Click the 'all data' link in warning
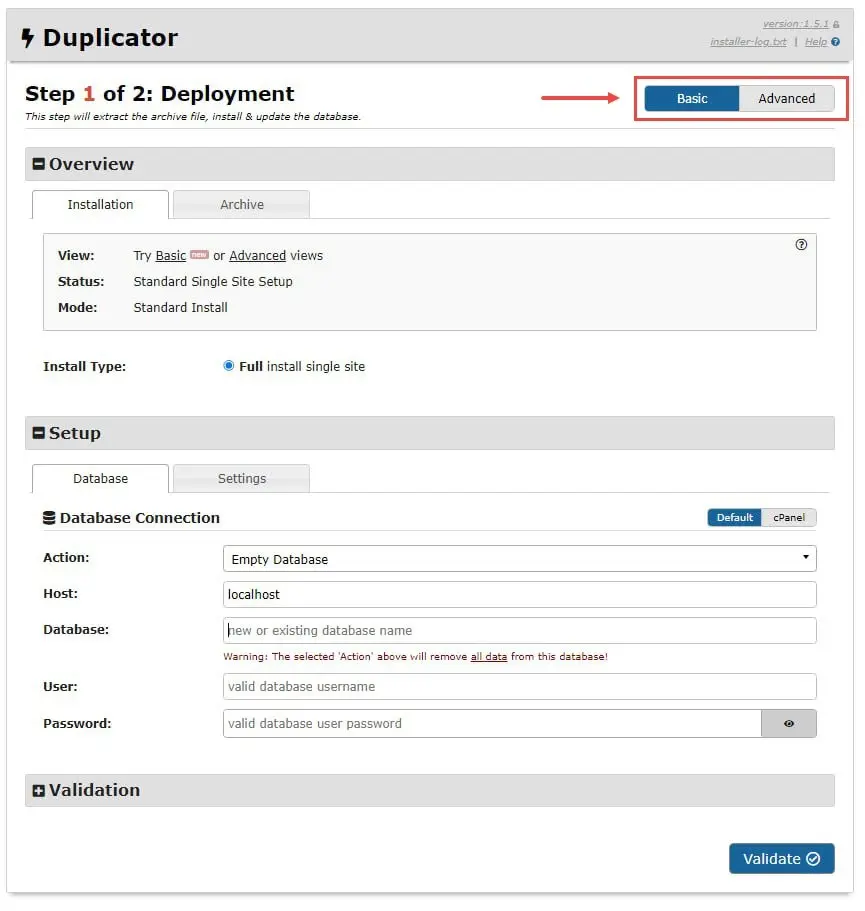The image size is (865, 911). (x=489, y=657)
